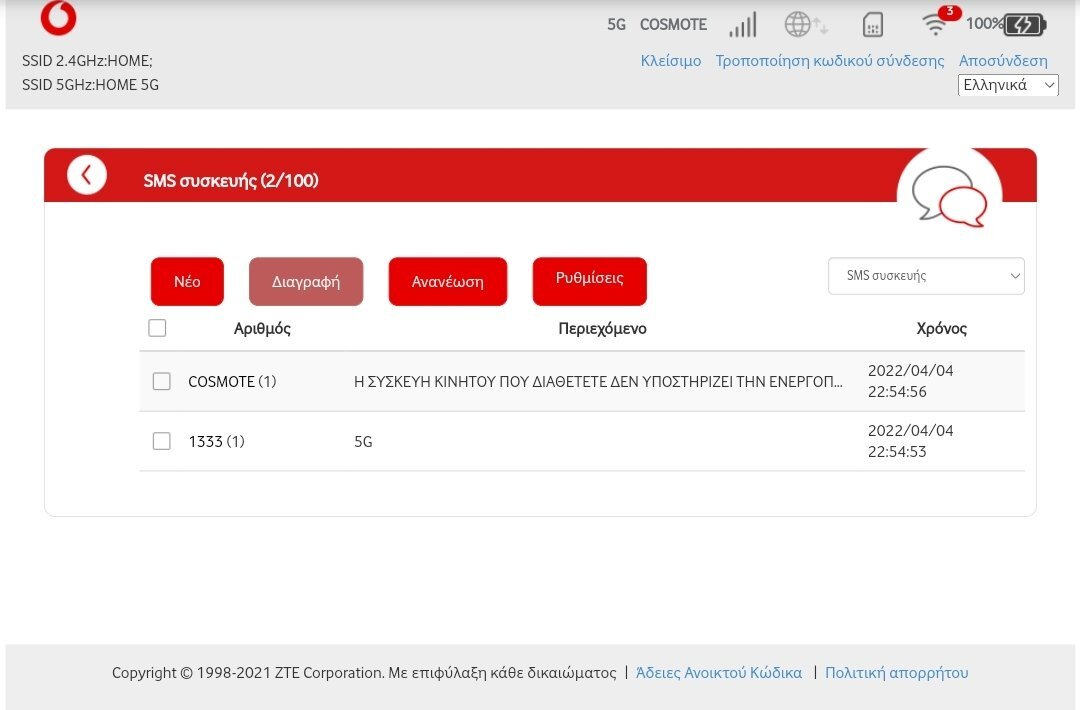Click the COSMOTE operator name in header
Viewport: 1080px width, 710px height.
pos(674,25)
